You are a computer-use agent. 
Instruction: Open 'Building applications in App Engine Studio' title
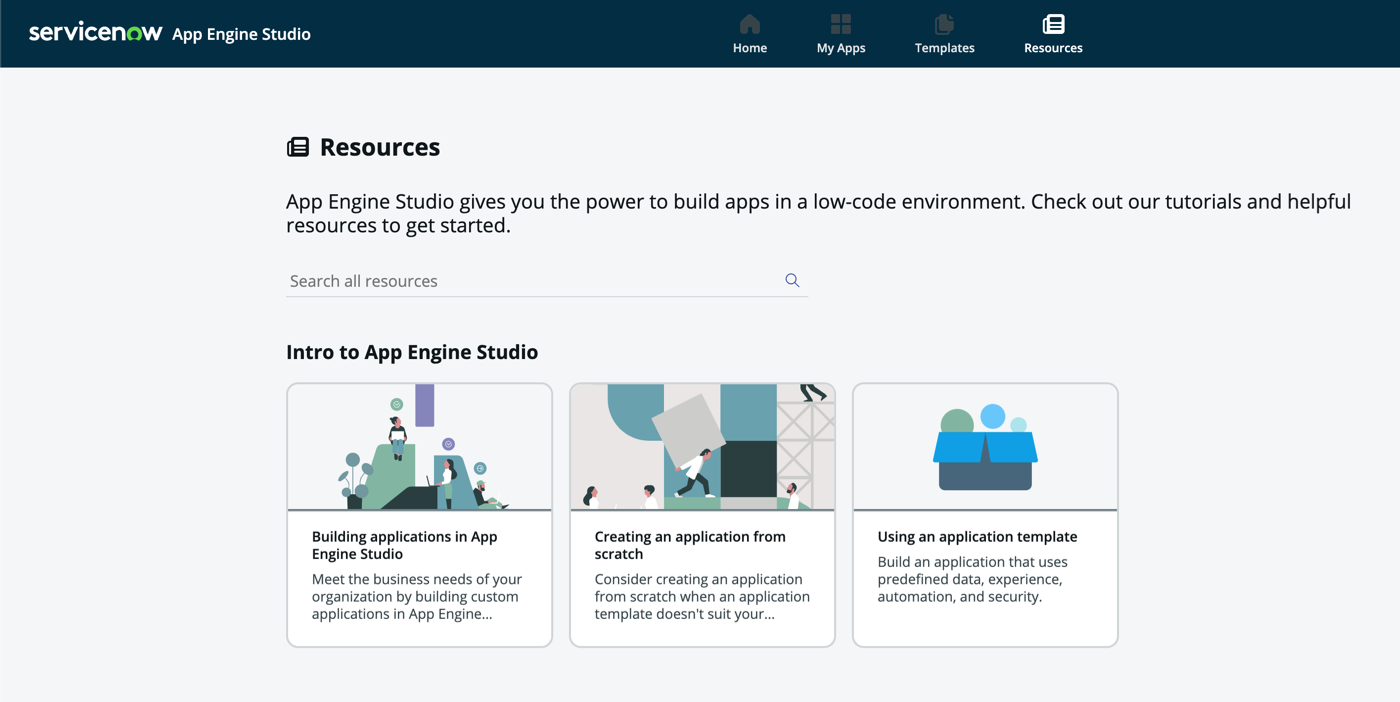[404, 545]
